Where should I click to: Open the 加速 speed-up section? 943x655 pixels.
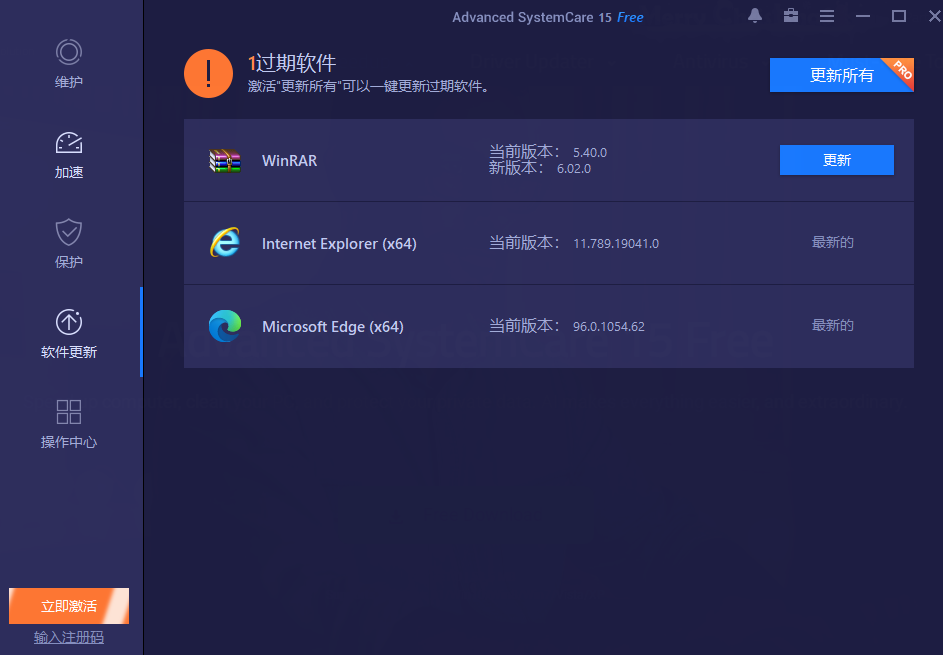pos(69,155)
